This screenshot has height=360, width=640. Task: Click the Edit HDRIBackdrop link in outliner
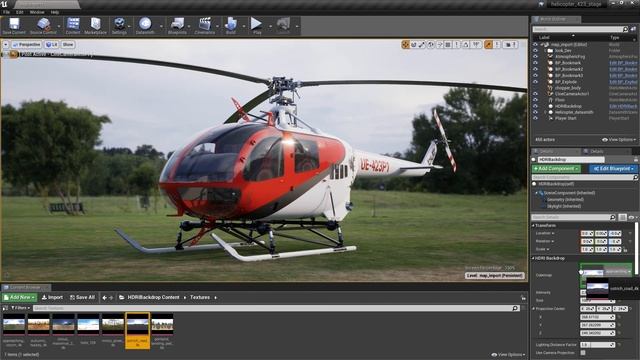[623, 106]
